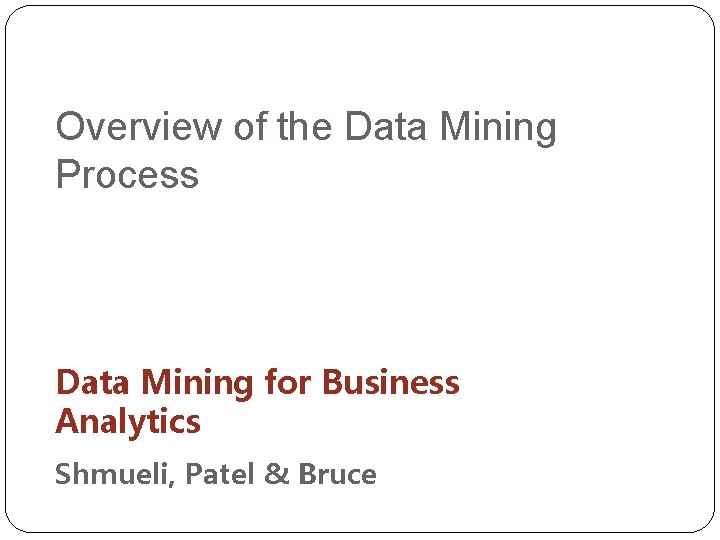Select the word "the" in the title
The image size is (720, 540).
[304, 126]
